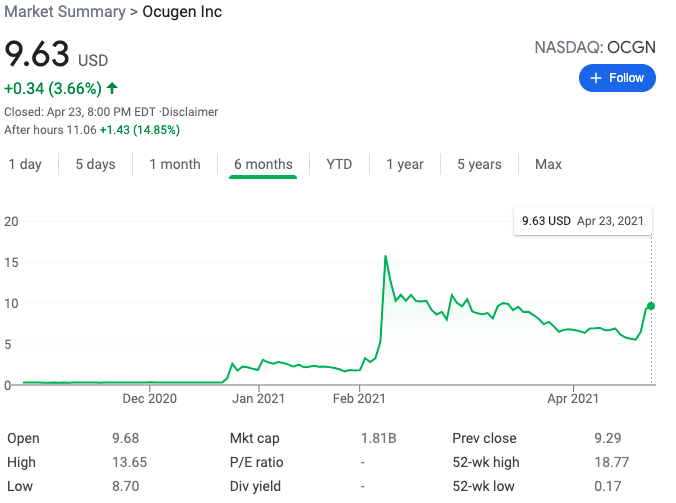The image size is (676, 503).
Task: Click the +0.34 (3.66%) change text
Action: tap(53, 88)
